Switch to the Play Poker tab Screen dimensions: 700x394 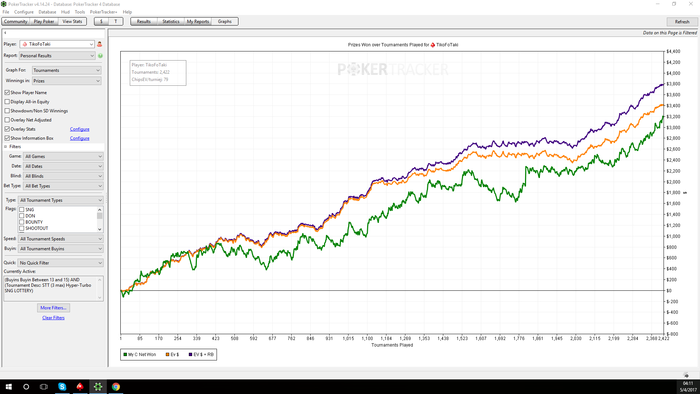[44, 21]
